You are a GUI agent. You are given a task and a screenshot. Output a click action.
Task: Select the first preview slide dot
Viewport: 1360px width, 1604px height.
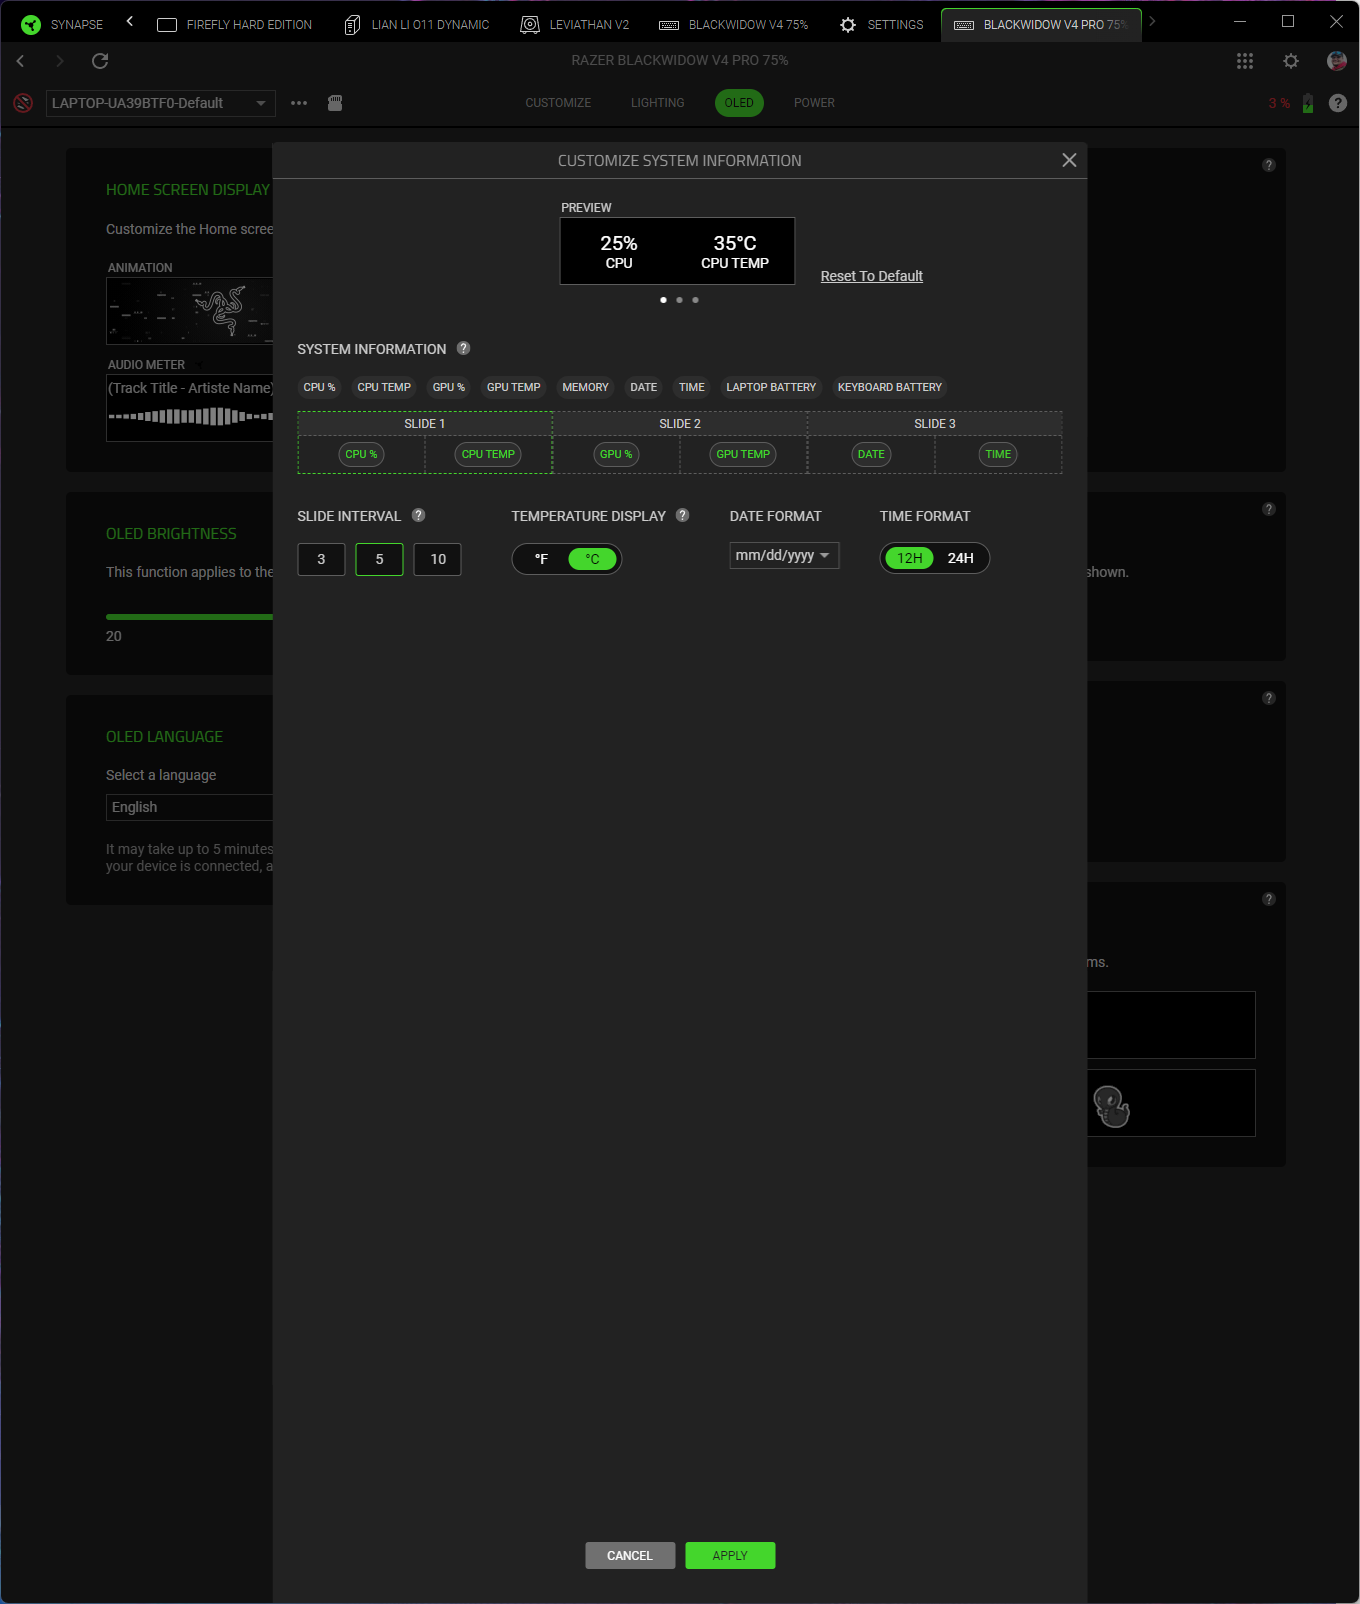tap(663, 300)
